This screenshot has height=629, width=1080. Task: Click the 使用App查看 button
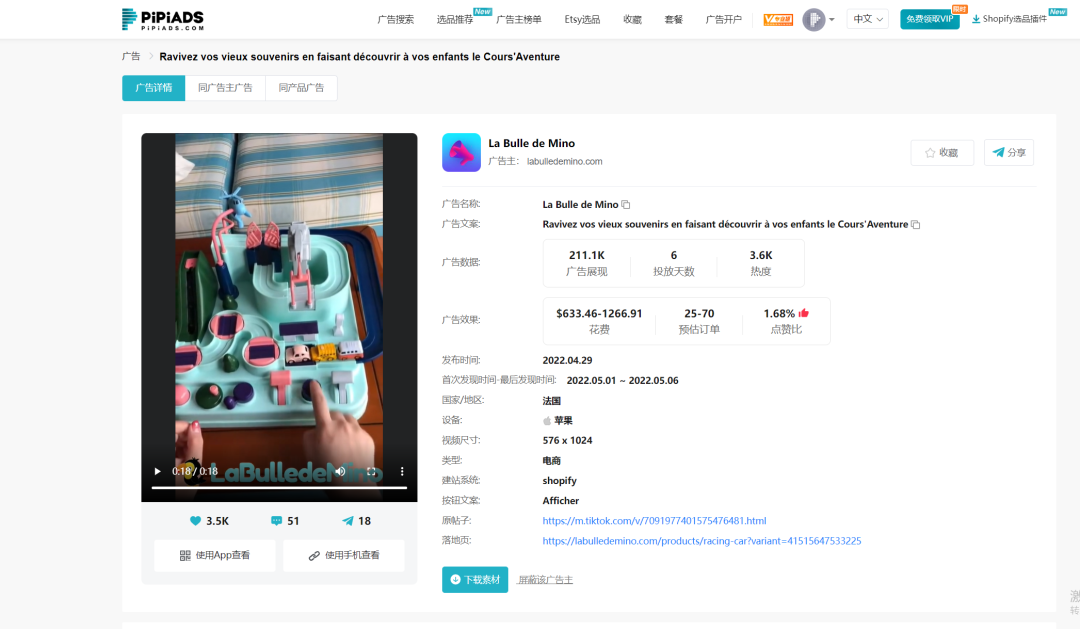pos(215,555)
